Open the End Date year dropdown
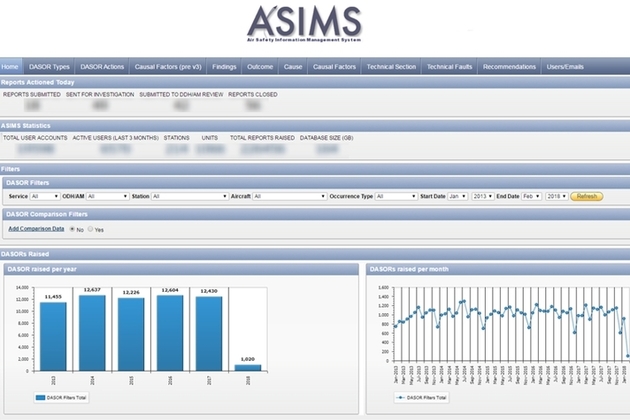 pyautogui.click(x=556, y=197)
